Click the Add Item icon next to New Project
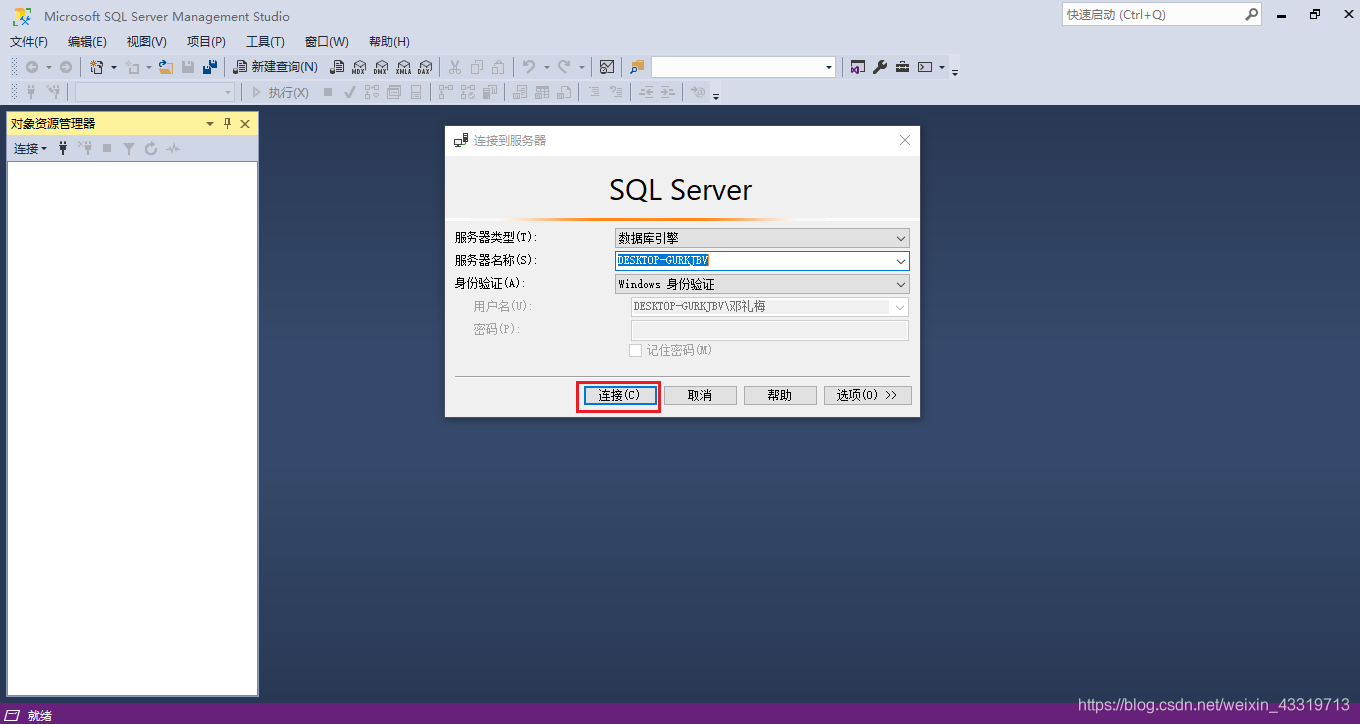 tap(131, 67)
